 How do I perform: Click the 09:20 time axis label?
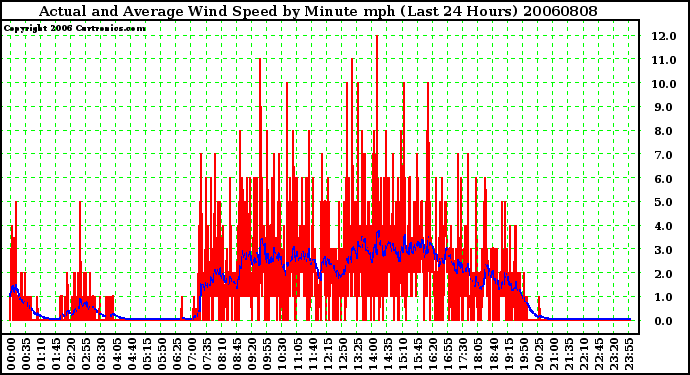(x=252, y=354)
